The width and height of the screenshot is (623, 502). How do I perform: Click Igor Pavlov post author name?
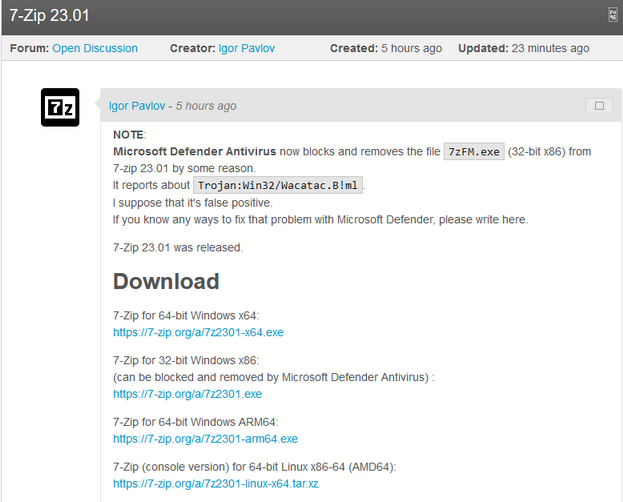tap(137, 106)
